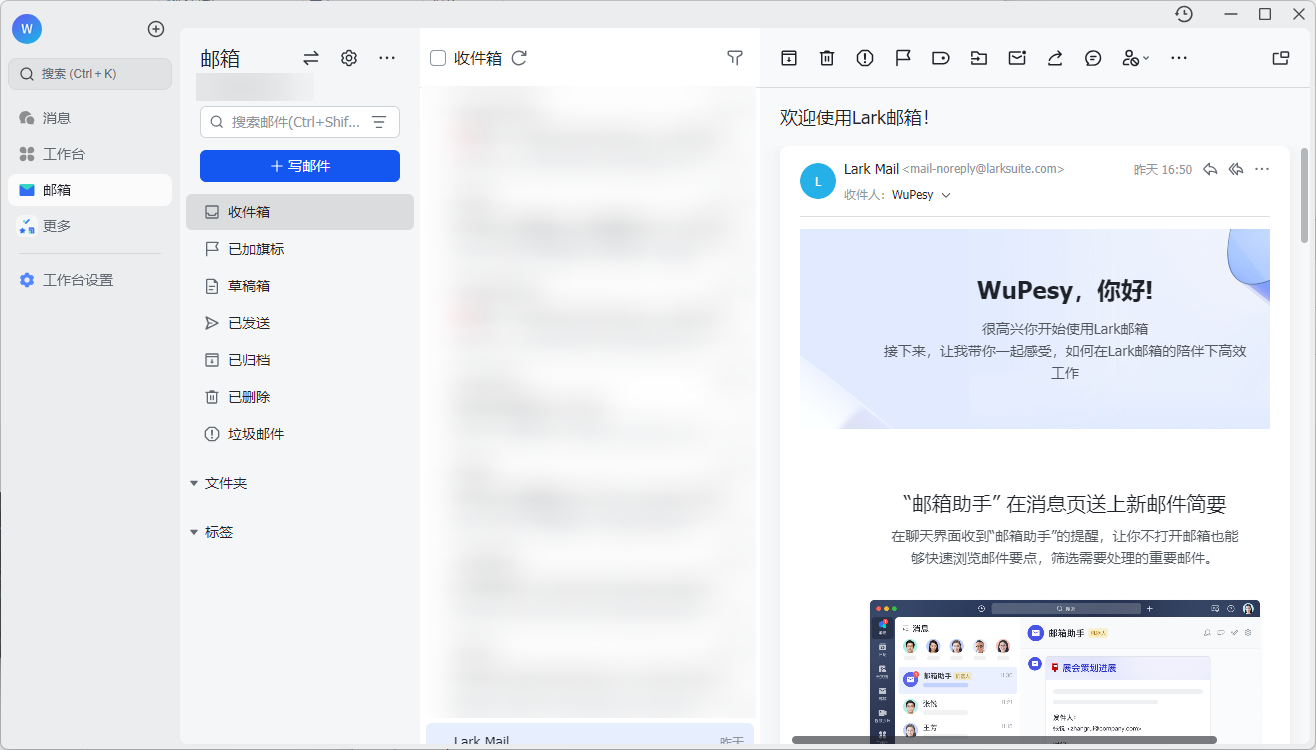Collapse the 标签 labels section

click(x=194, y=532)
